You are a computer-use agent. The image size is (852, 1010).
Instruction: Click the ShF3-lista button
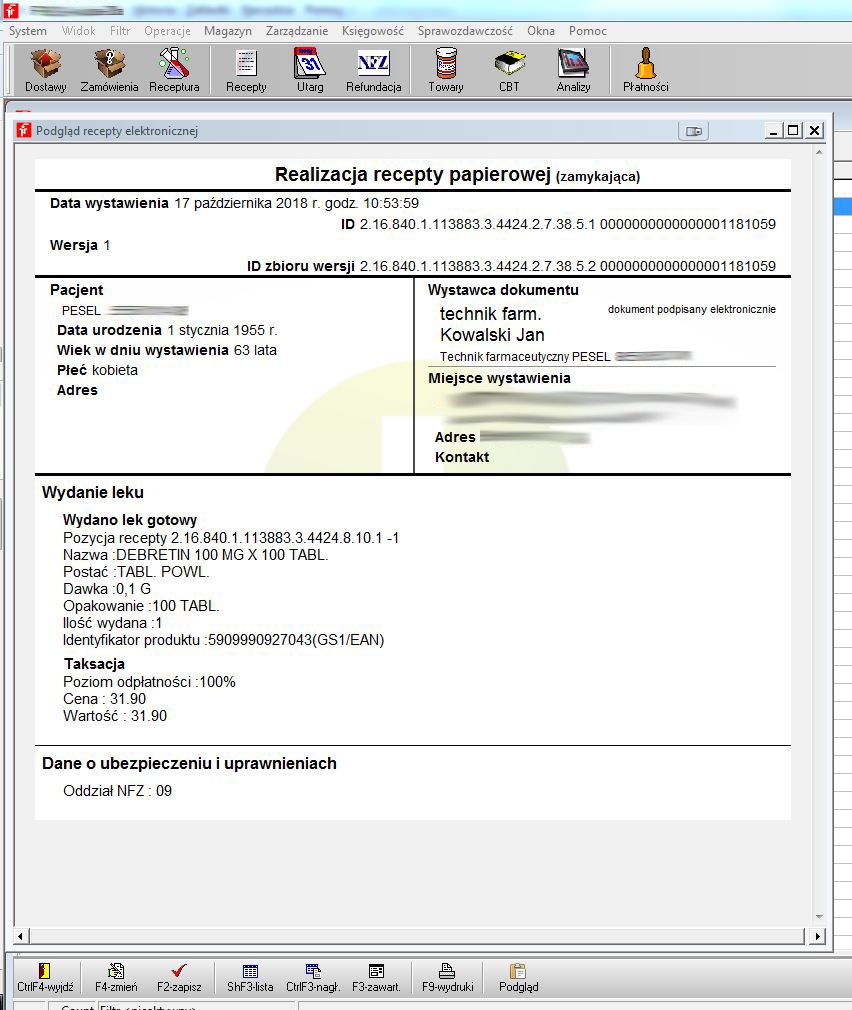250,977
